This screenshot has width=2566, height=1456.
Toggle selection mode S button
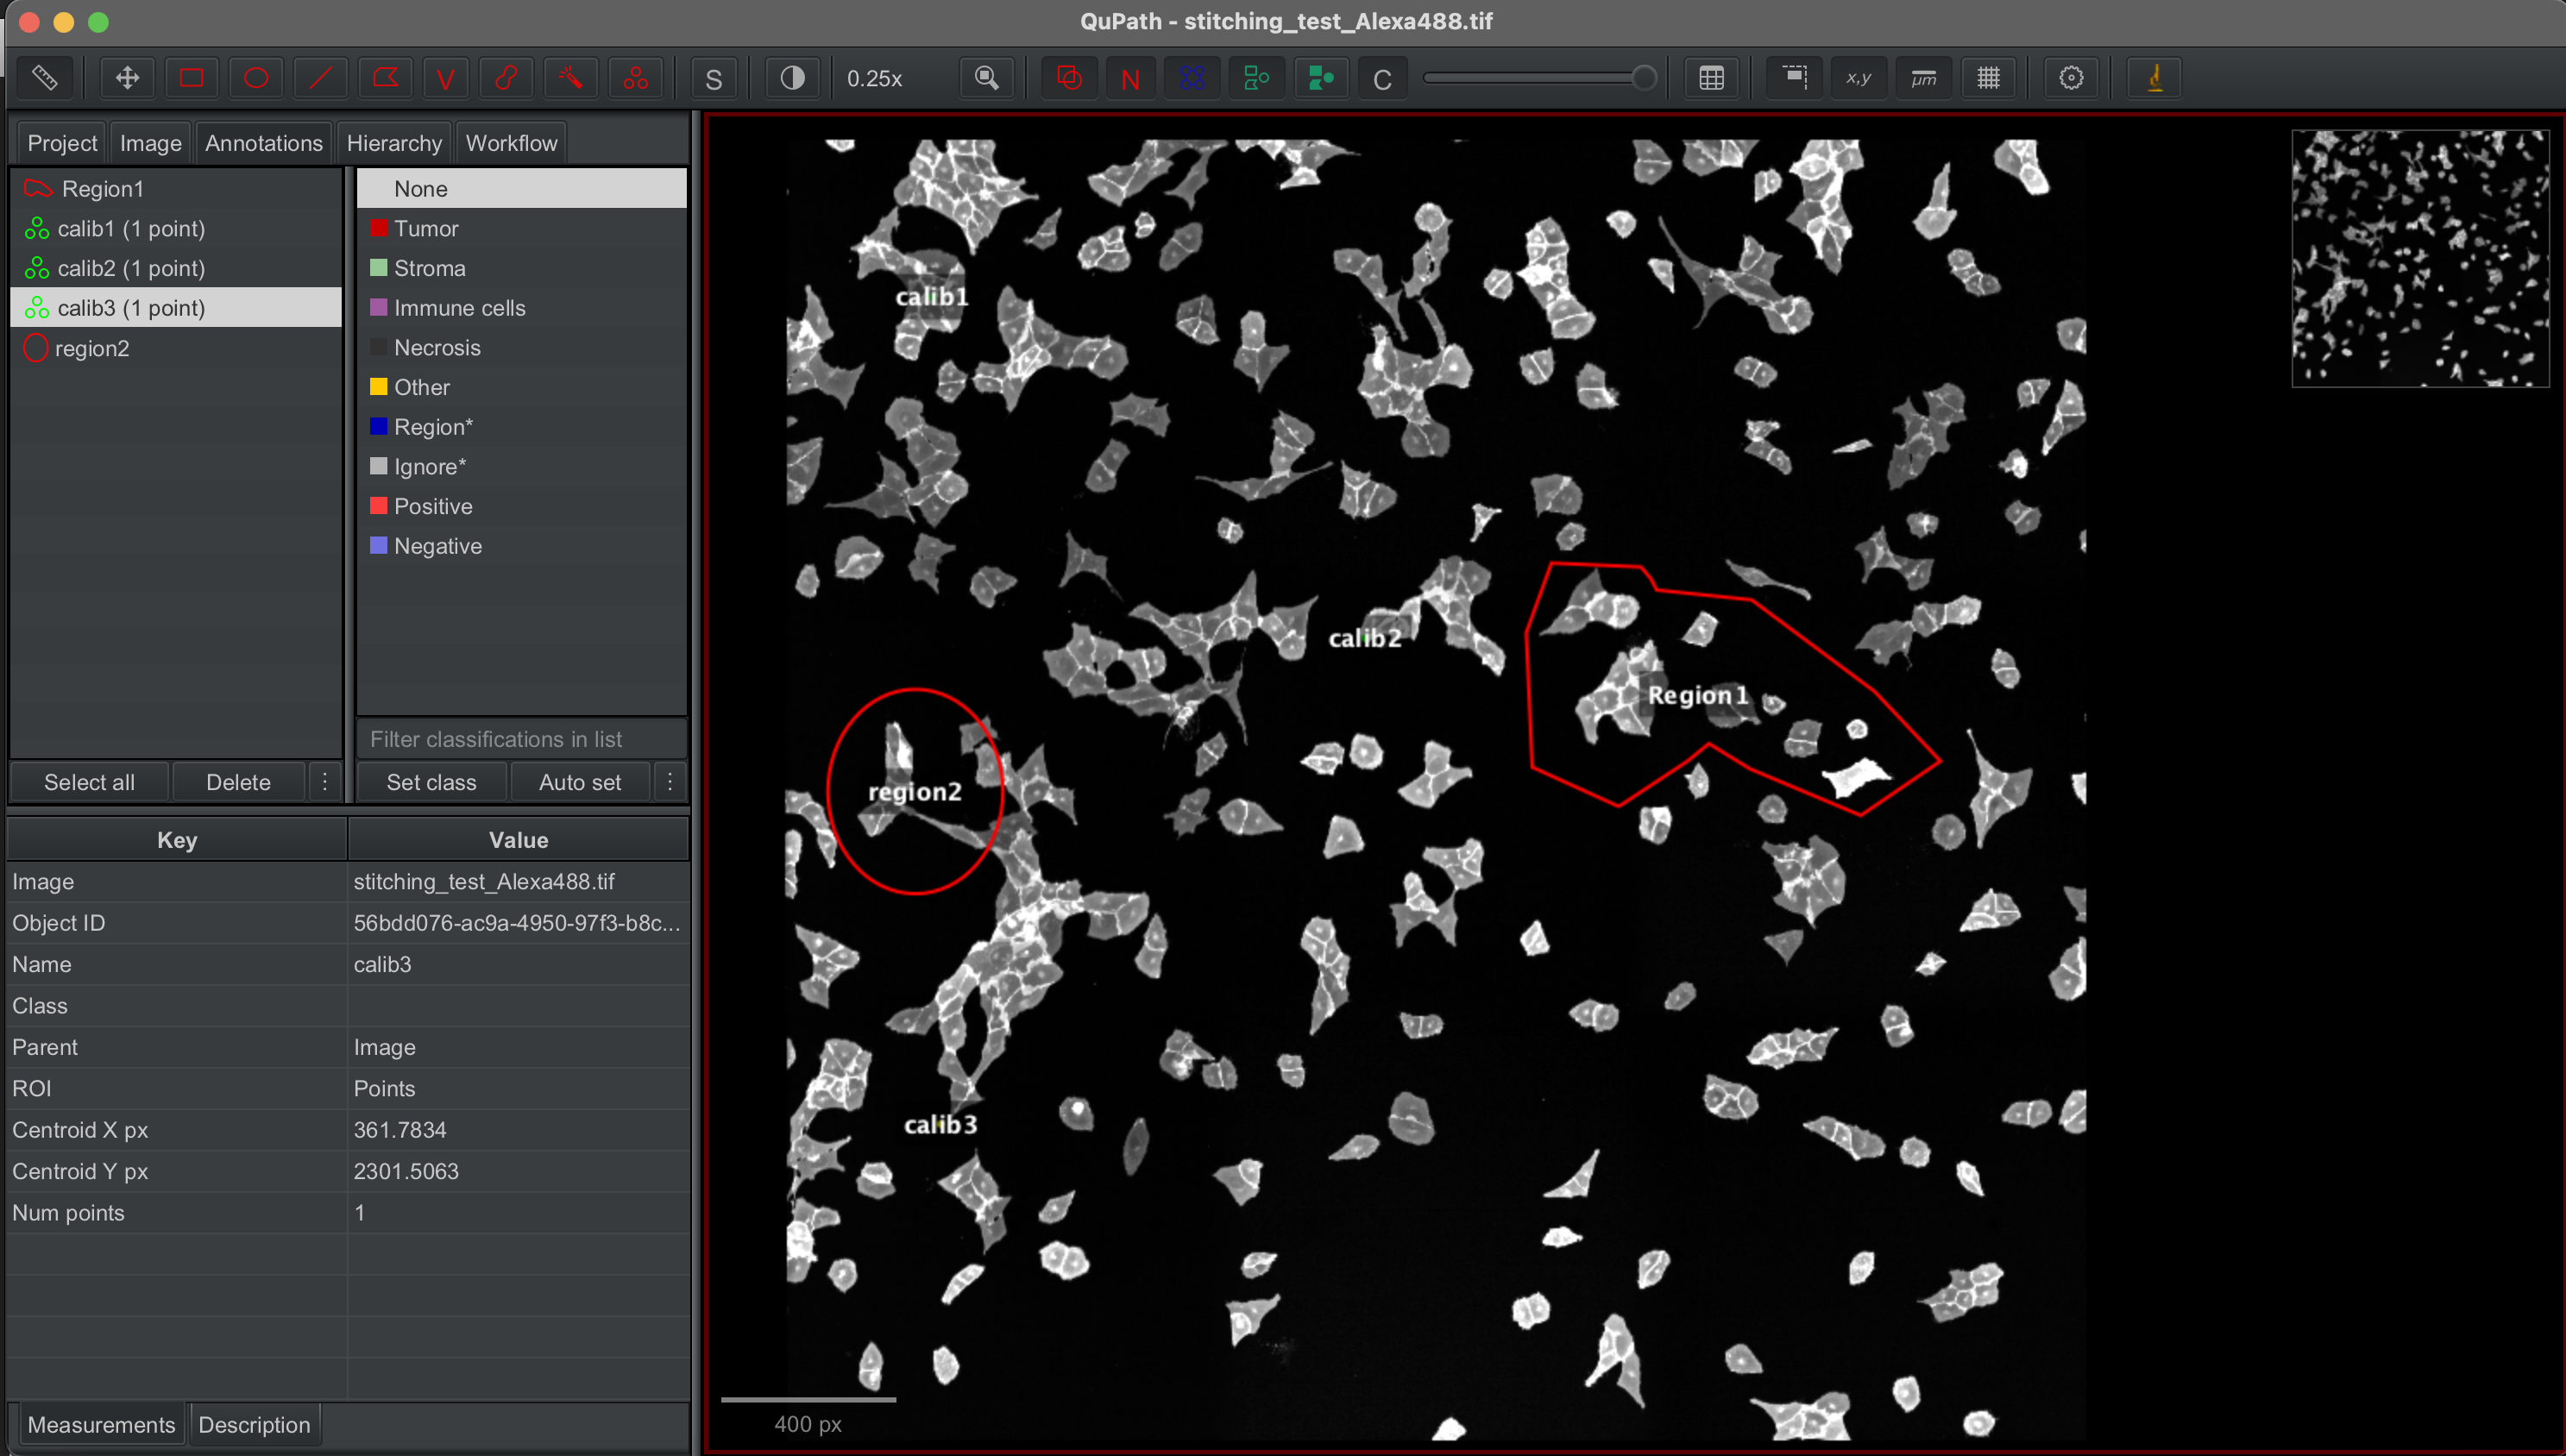tap(713, 78)
